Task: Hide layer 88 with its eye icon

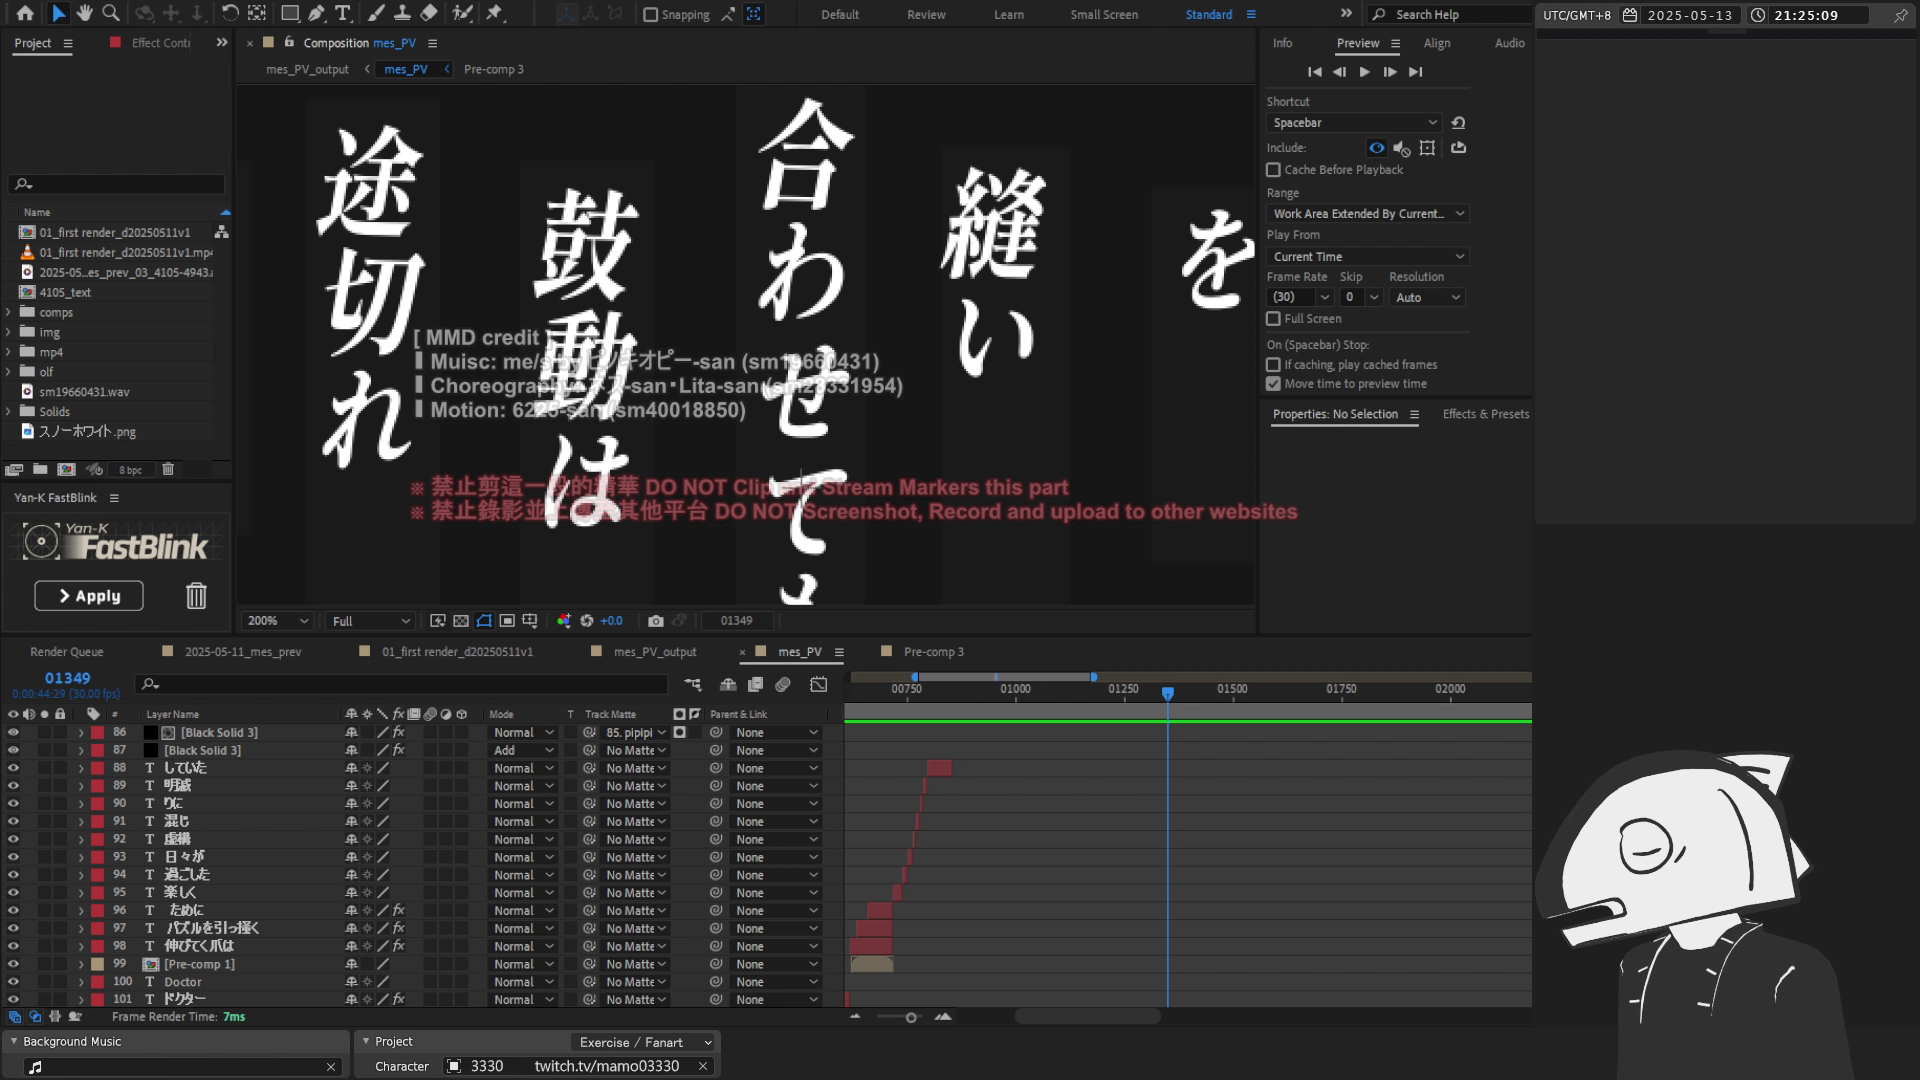Action: pyautogui.click(x=13, y=768)
